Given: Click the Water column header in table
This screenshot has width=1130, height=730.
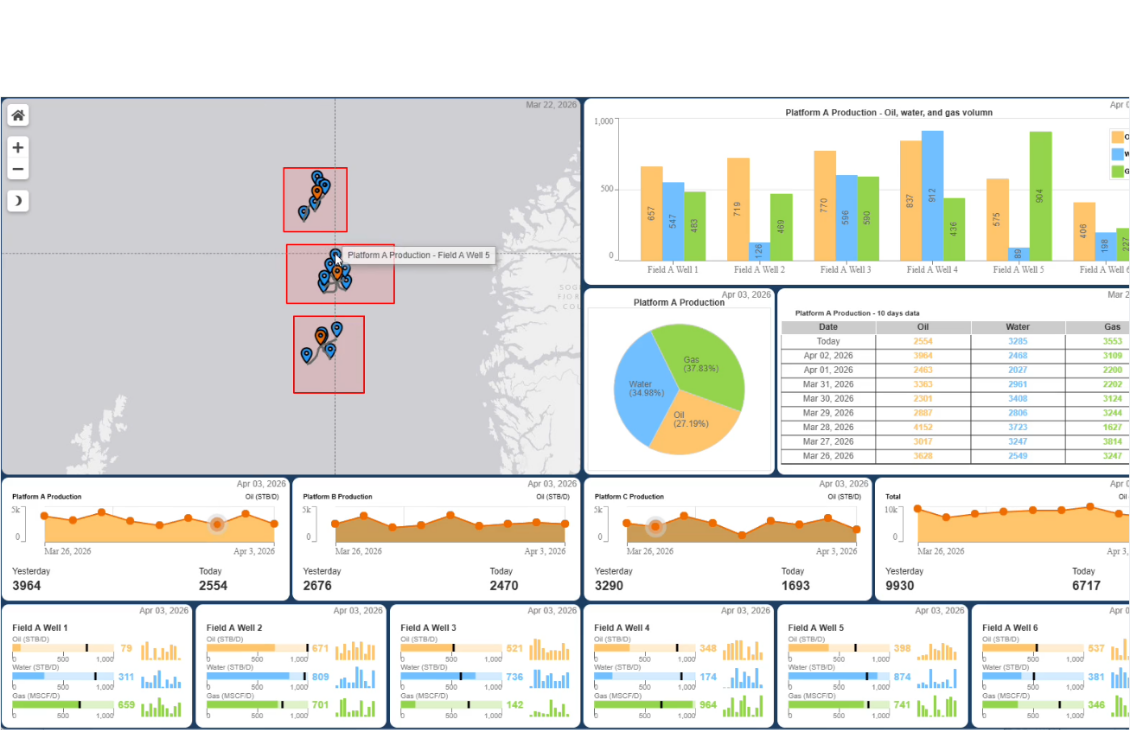Looking at the screenshot, I should click(1018, 327).
